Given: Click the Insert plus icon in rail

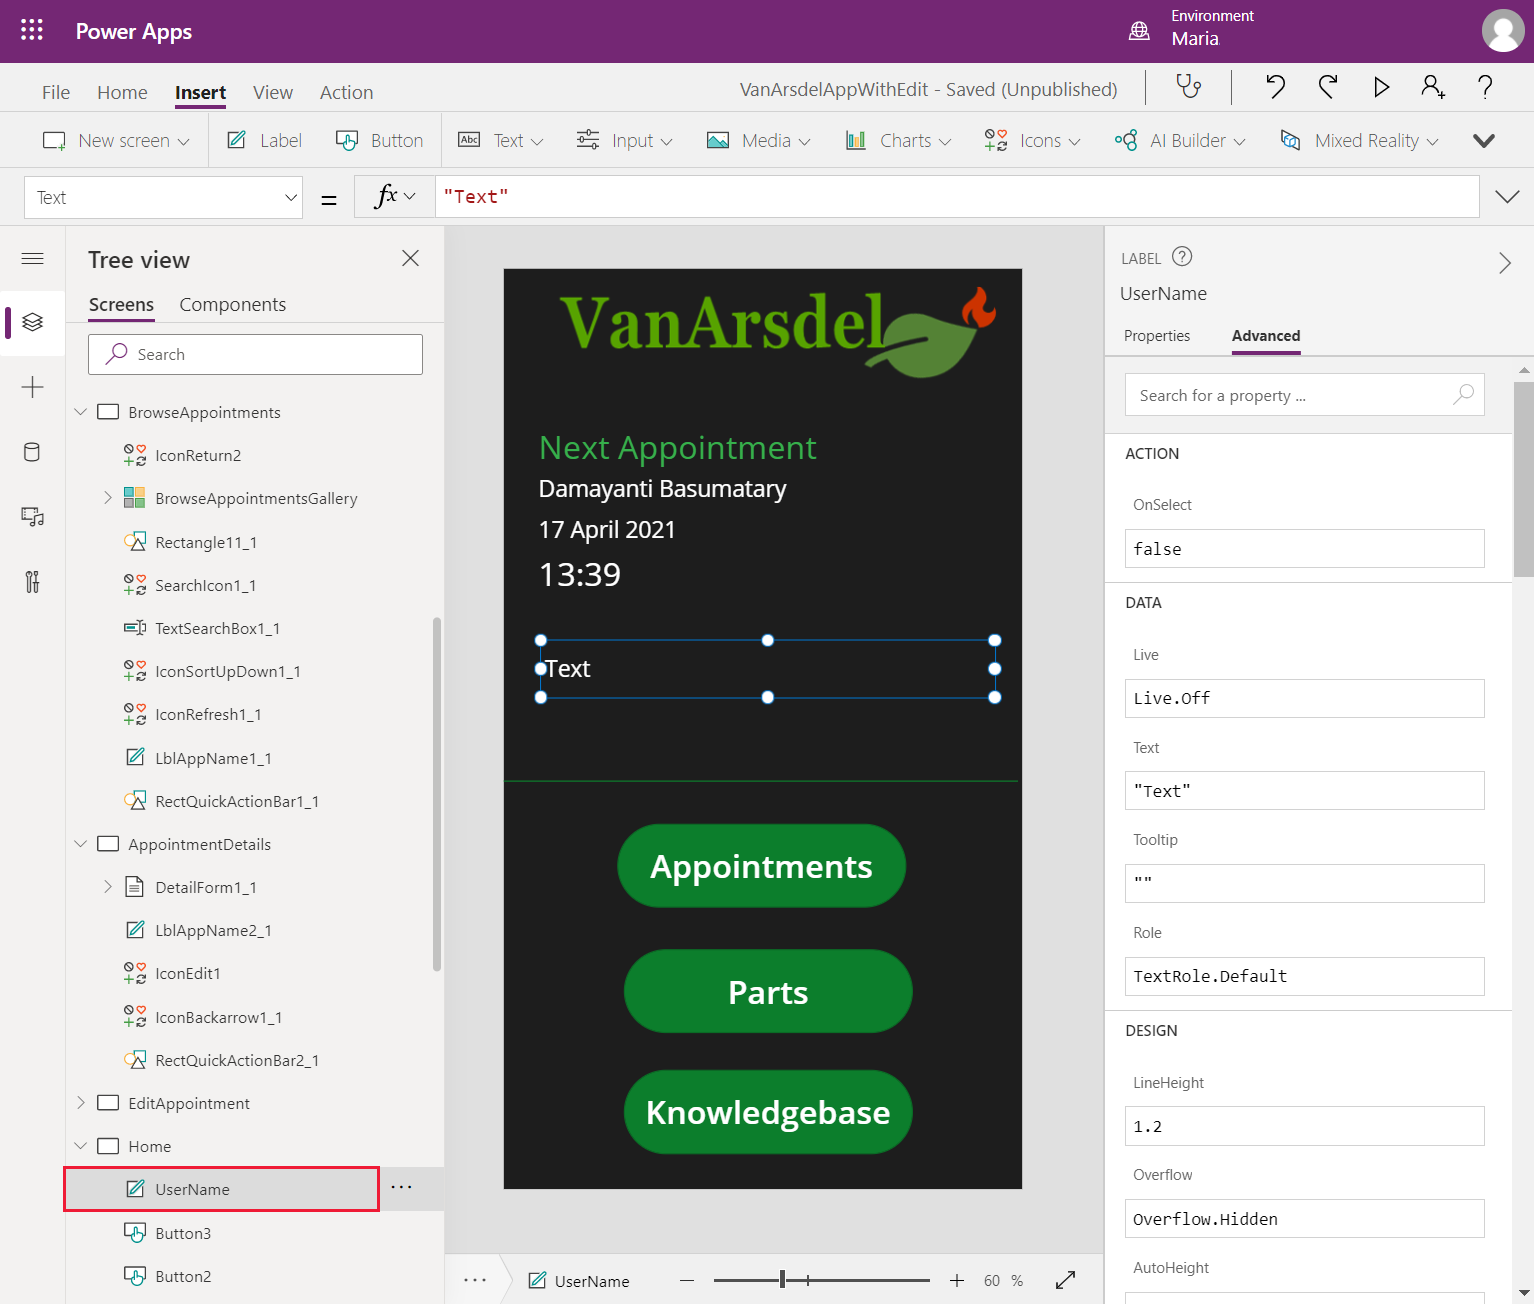Looking at the screenshot, I should pyautogui.click(x=32, y=387).
